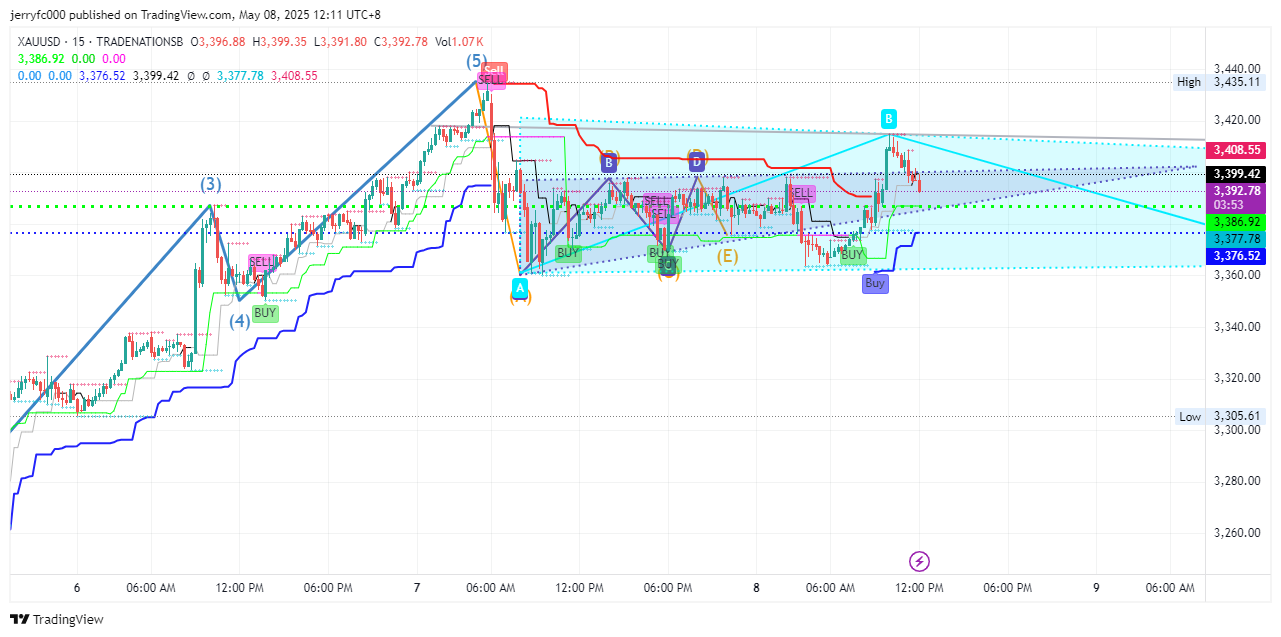
Task: Click the purple D pattern point marker
Action: 697,162
